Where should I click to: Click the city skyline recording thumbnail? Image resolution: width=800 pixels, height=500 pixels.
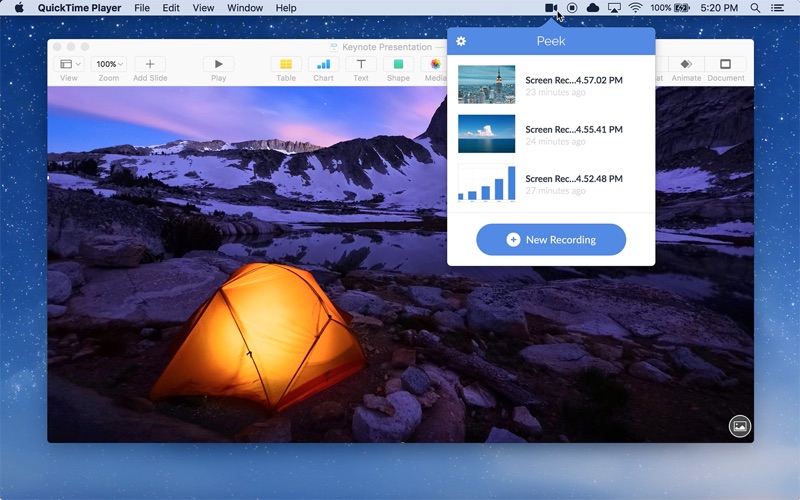pos(486,85)
